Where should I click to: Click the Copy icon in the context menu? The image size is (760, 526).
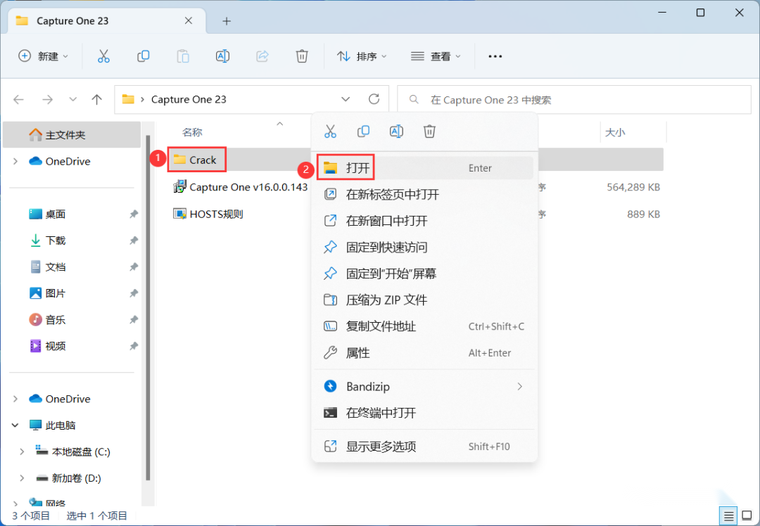click(x=364, y=131)
